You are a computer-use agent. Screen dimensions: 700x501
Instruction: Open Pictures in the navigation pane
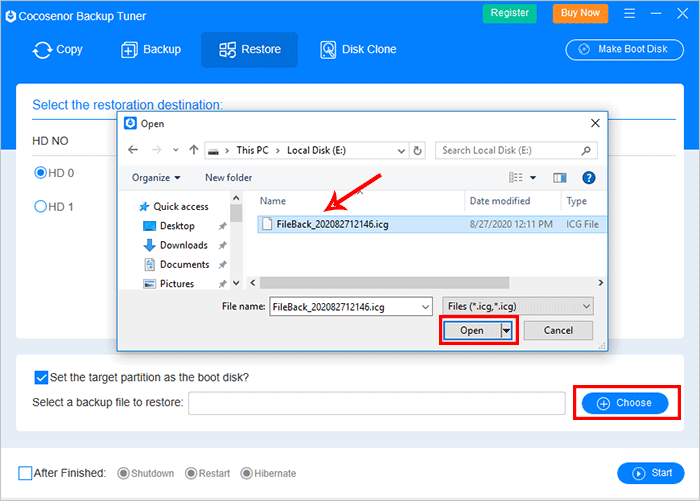pyautogui.click(x=168, y=284)
